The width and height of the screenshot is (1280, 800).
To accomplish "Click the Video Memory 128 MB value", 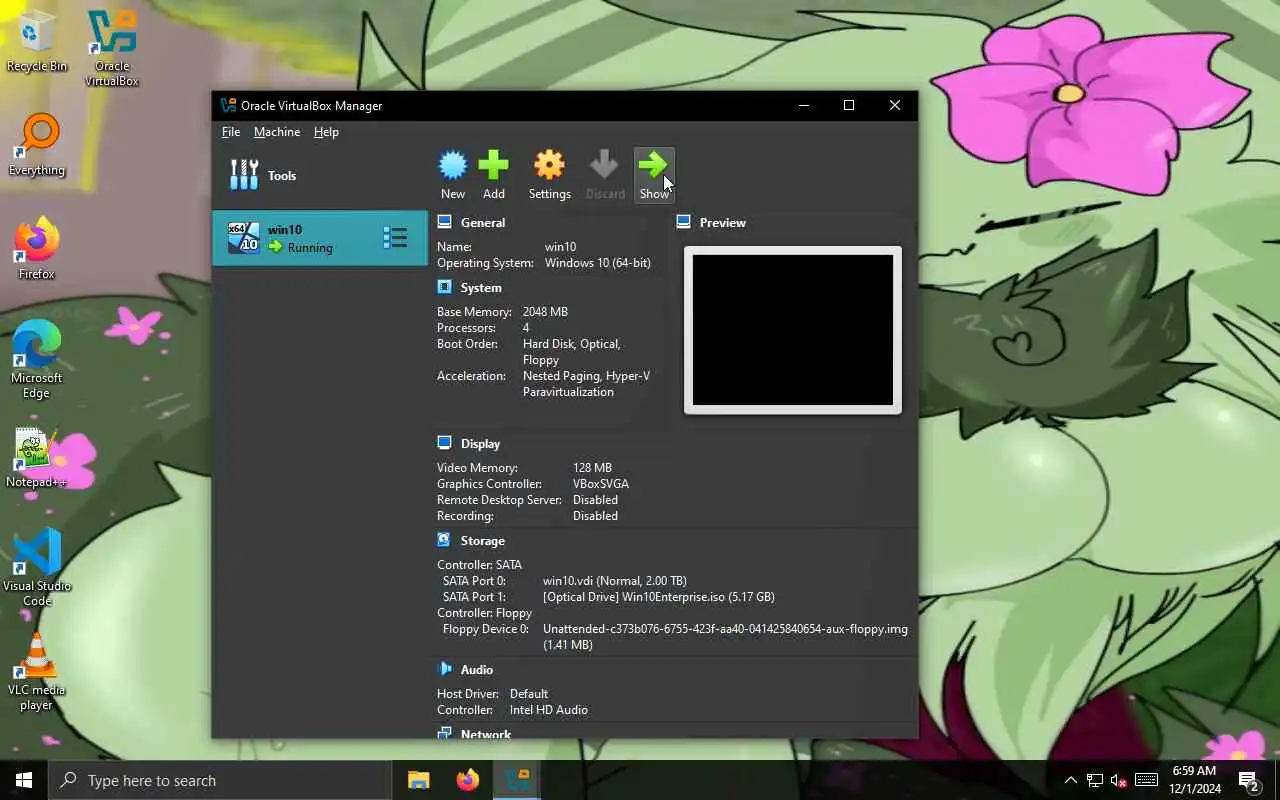I will (592, 468).
